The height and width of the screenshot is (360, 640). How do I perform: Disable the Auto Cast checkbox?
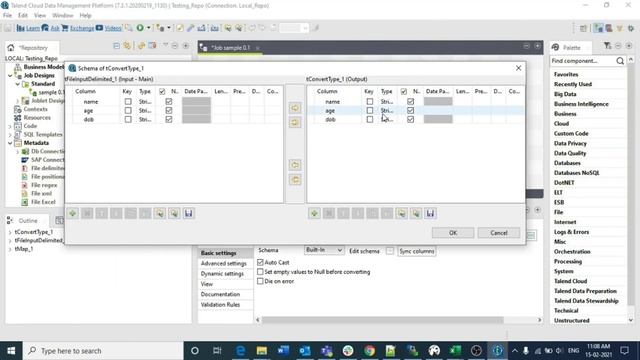[260, 262]
